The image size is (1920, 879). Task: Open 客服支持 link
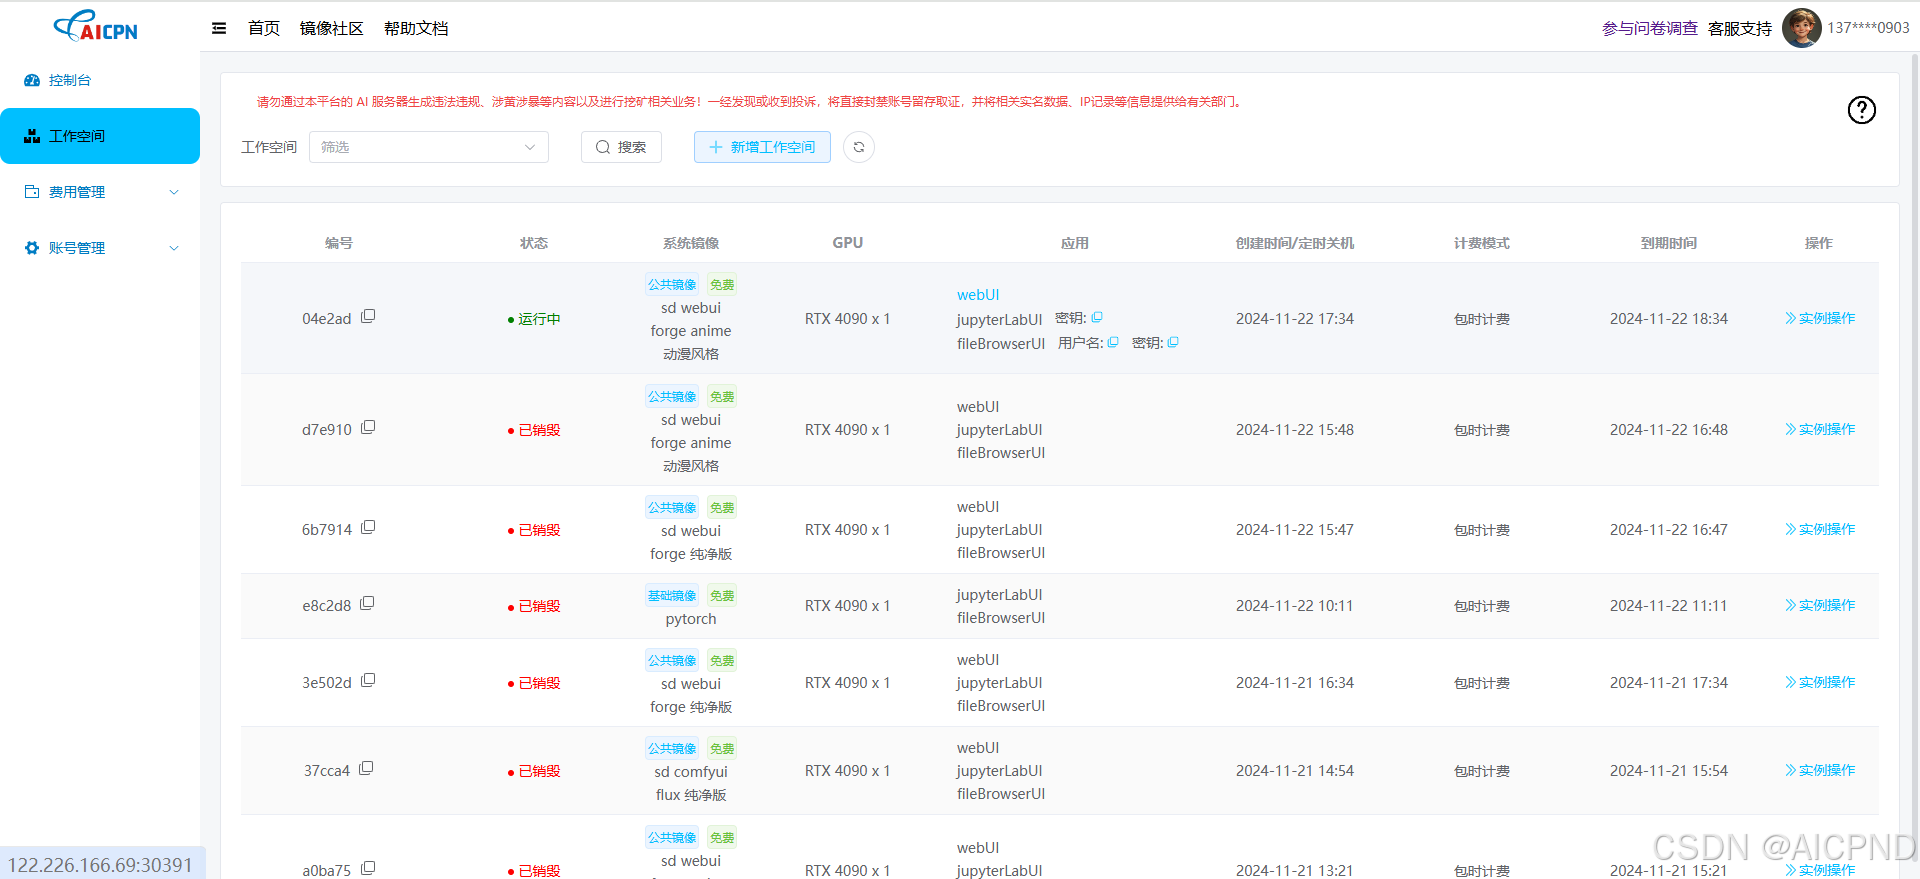tap(1740, 28)
